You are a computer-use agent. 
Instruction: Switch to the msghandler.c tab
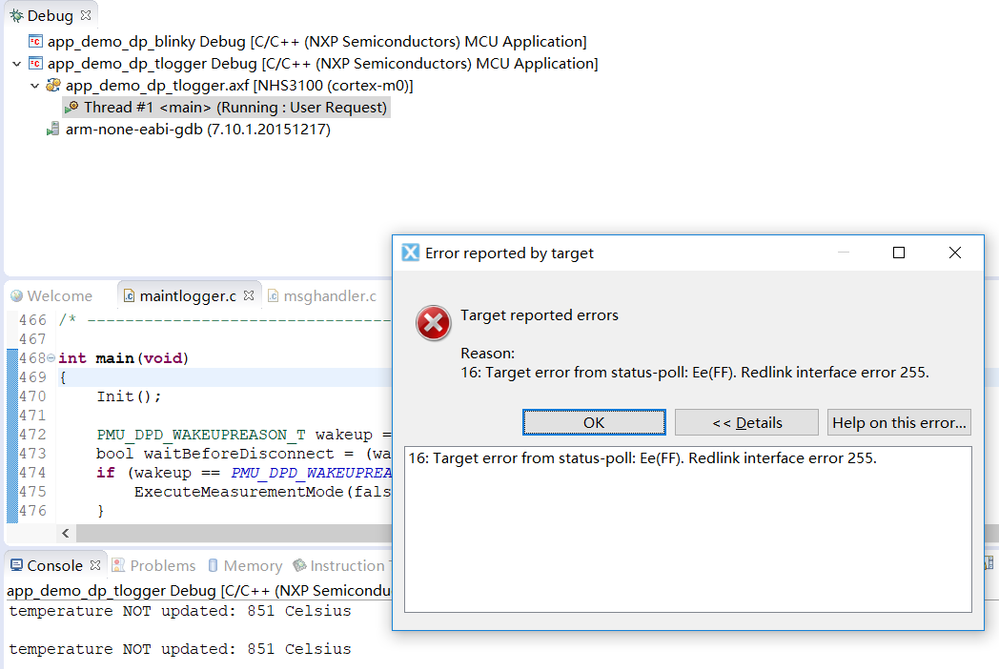[x=322, y=295]
